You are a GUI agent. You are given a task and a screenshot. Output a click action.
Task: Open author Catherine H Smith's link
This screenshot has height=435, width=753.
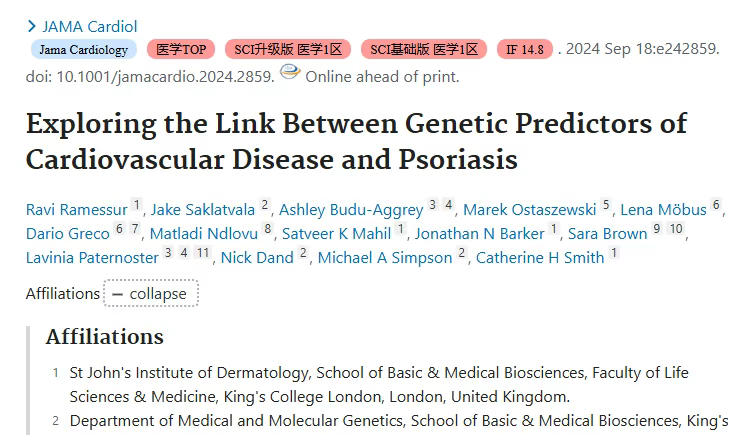coord(540,258)
